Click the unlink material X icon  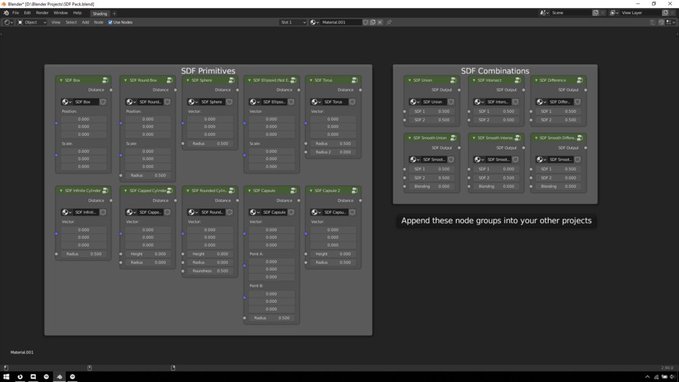380,22
